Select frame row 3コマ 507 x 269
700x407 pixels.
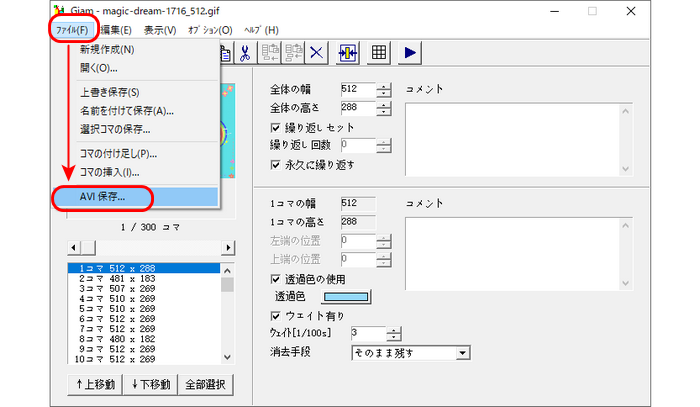(x=144, y=289)
